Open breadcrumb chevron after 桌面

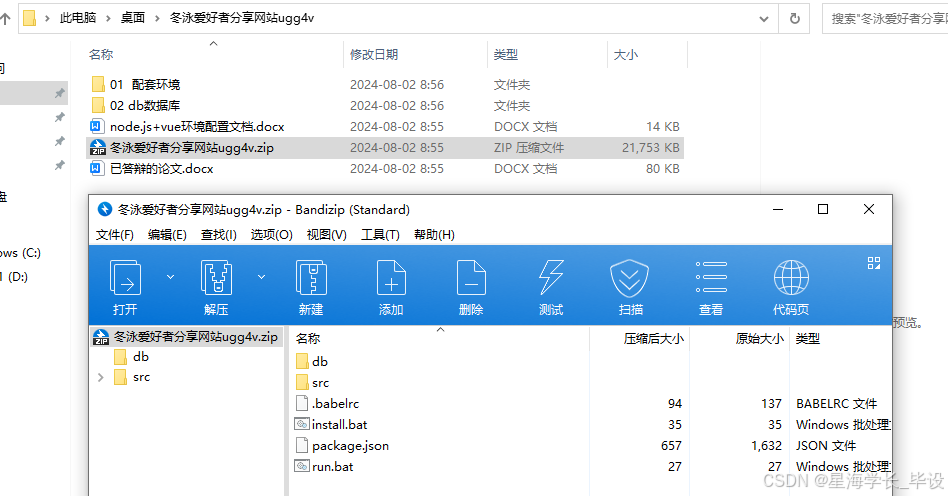click(157, 19)
